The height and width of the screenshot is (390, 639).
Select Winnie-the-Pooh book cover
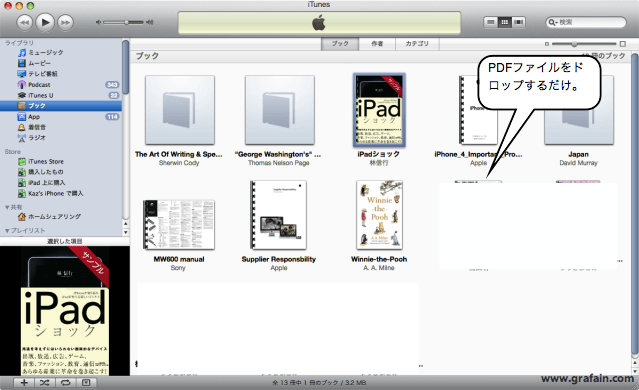(379, 215)
